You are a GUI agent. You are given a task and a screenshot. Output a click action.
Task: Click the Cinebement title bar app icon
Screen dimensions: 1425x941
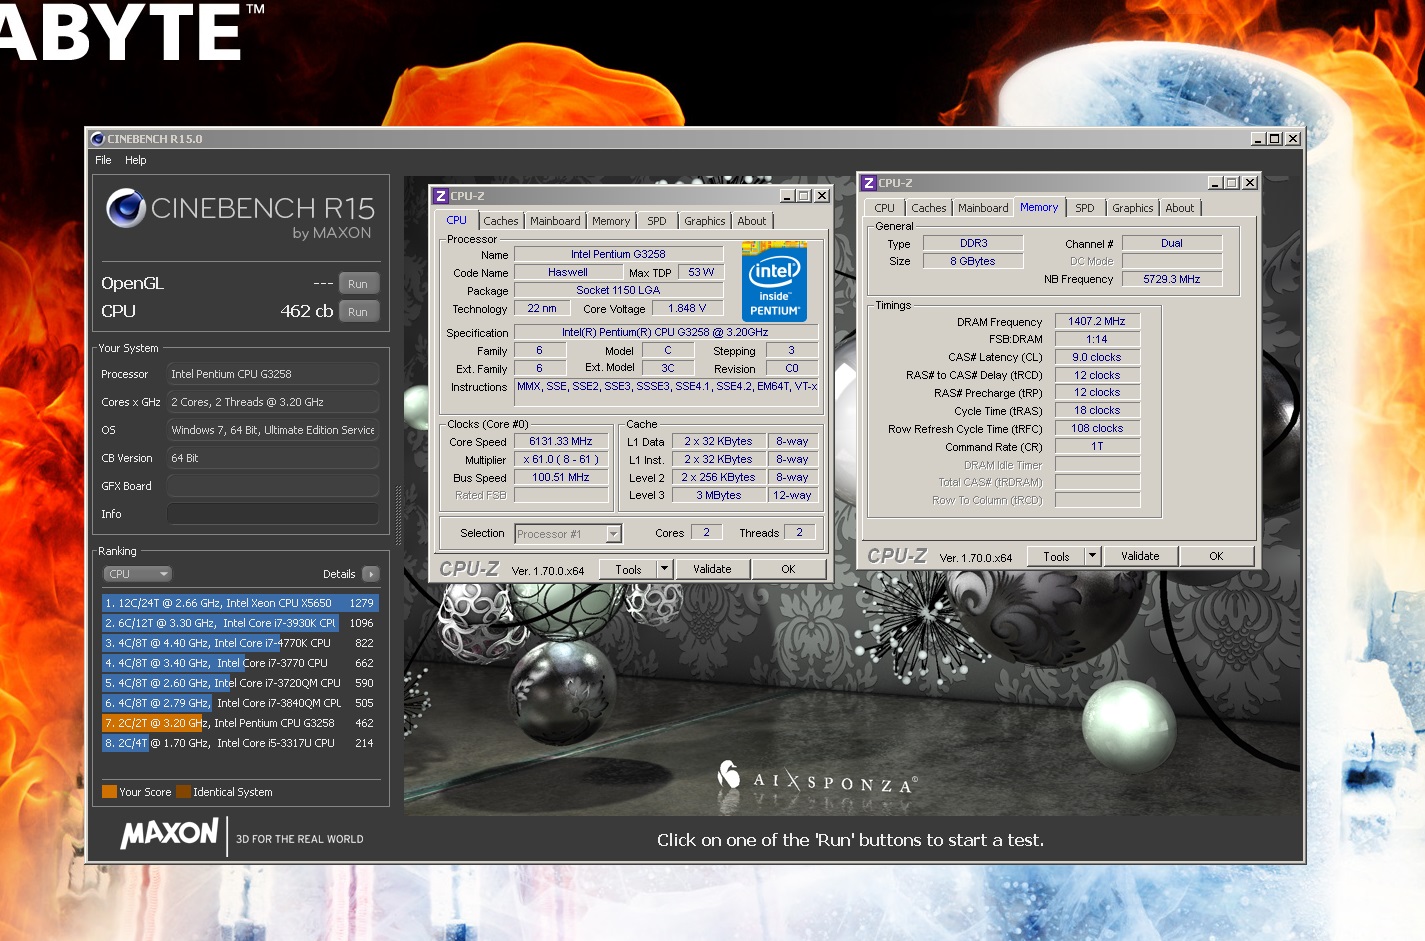click(x=98, y=139)
